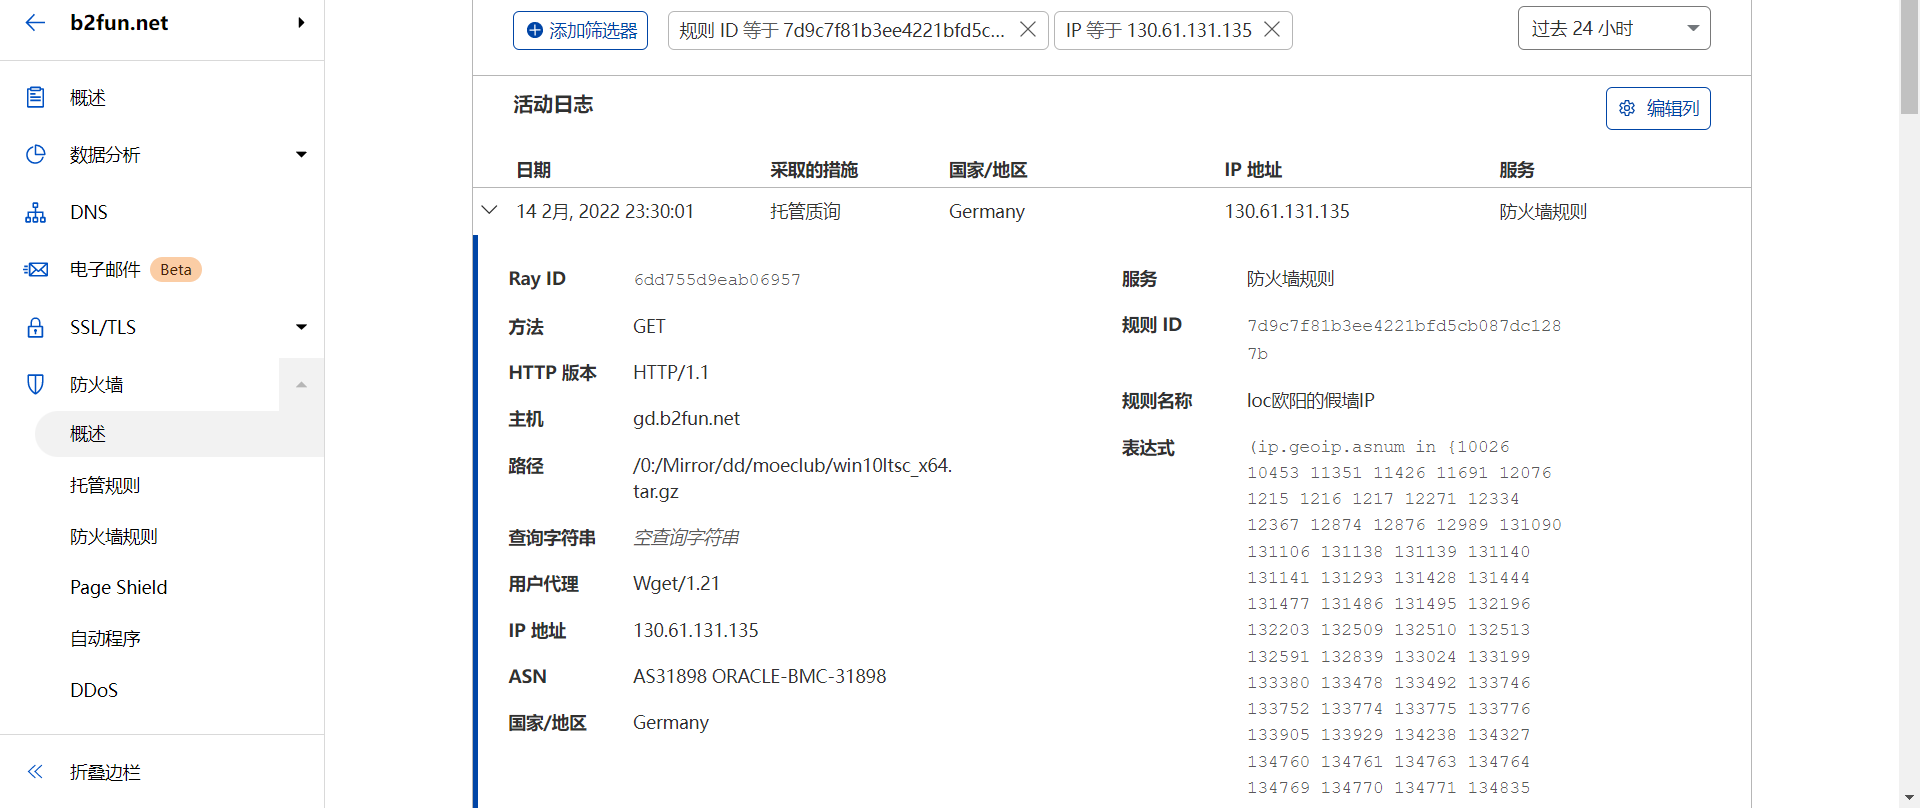Expand the SSL/TLS submenu arrow
This screenshot has height=808, width=1920.
click(x=301, y=327)
